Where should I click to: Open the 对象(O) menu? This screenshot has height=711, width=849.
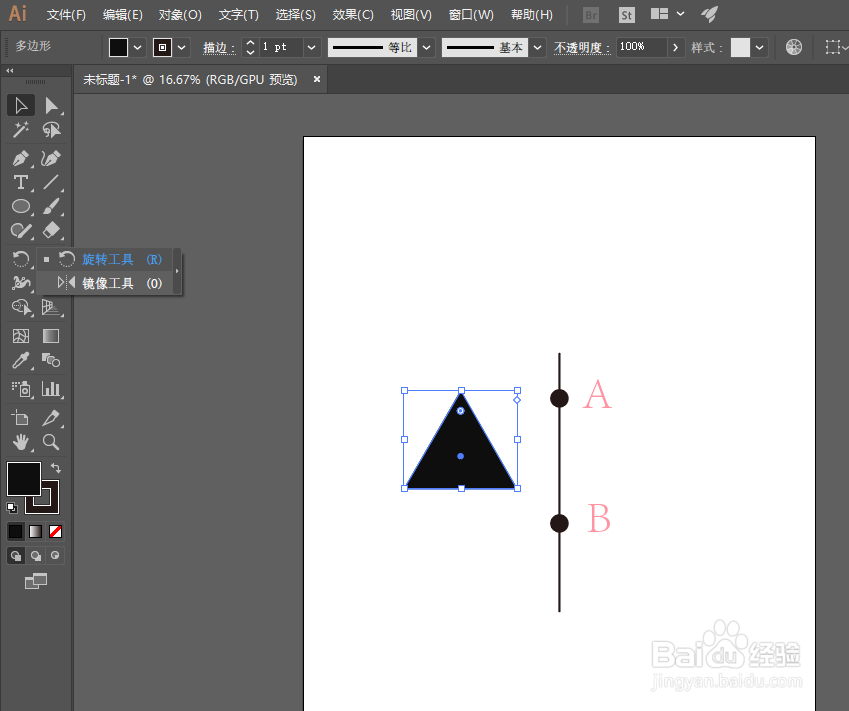[180, 15]
